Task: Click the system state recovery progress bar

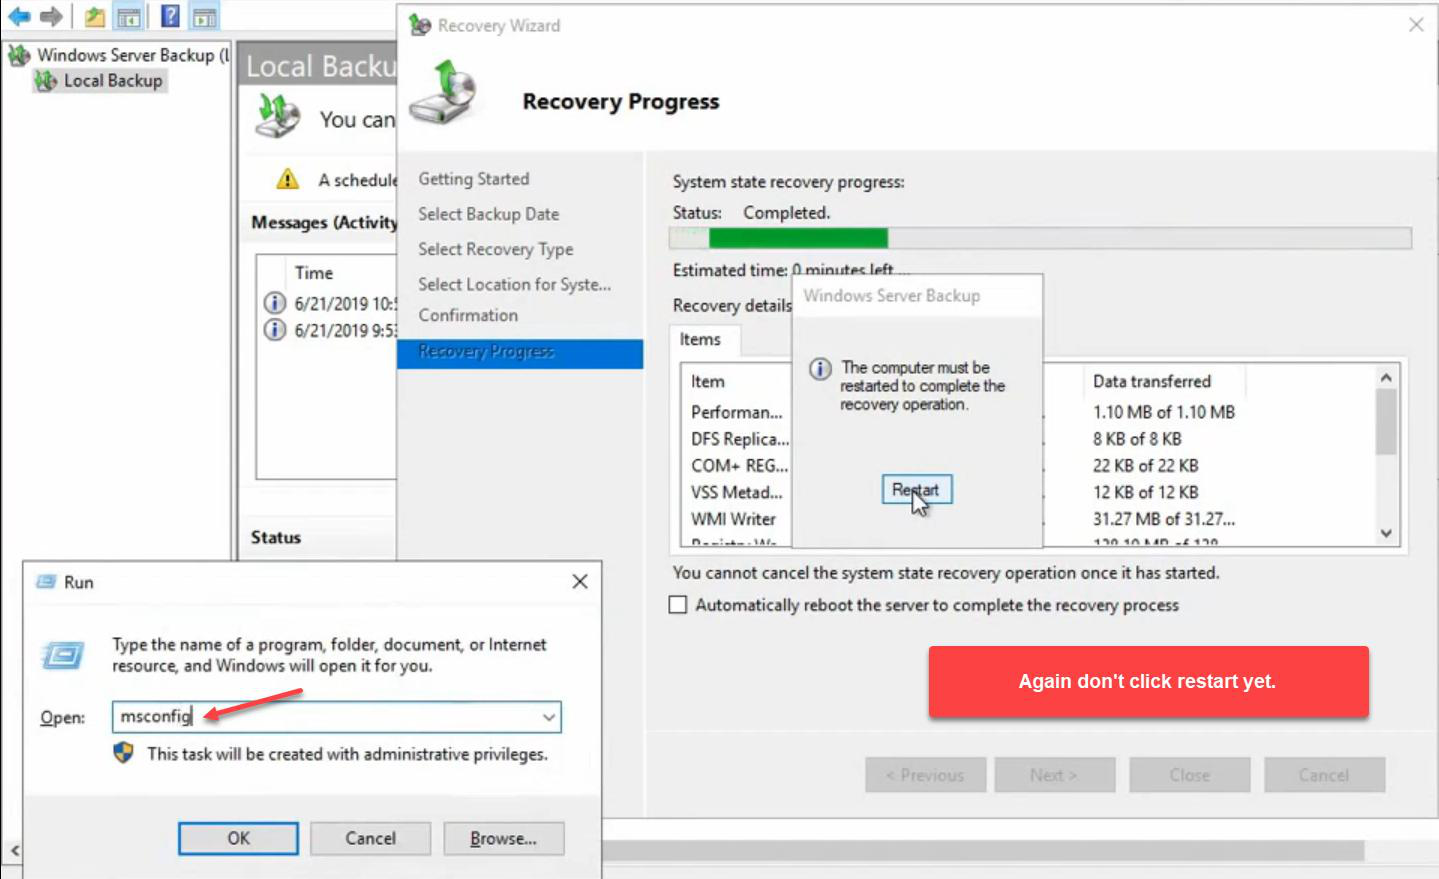Action: (1040, 238)
